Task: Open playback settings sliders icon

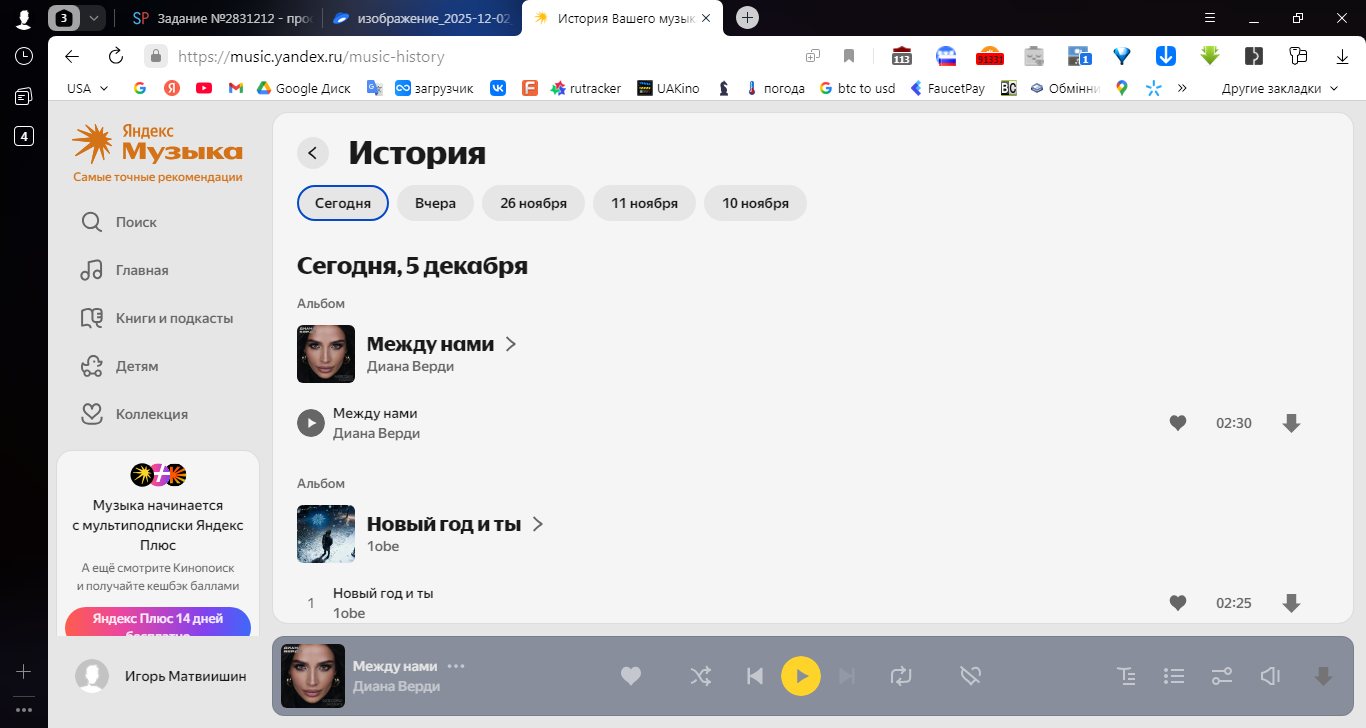Action: pos(1222,676)
